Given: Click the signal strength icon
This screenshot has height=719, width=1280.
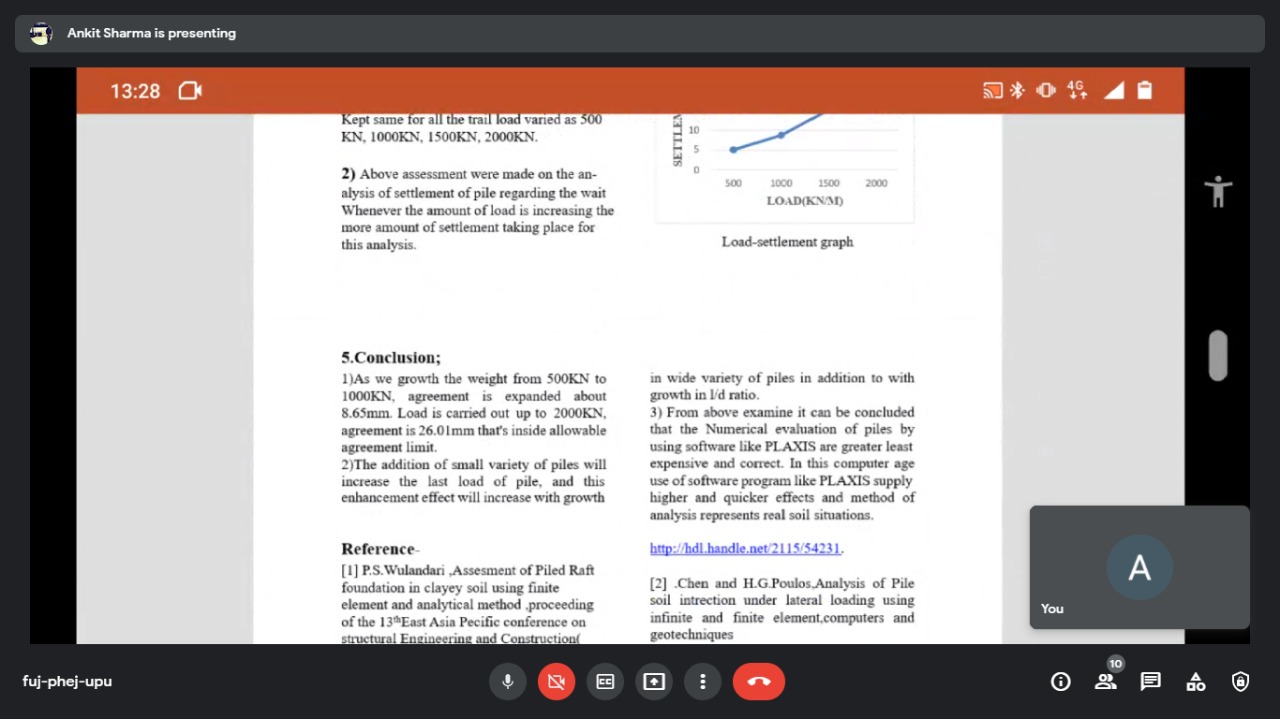Looking at the screenshot, I should tap(1114, 91).
